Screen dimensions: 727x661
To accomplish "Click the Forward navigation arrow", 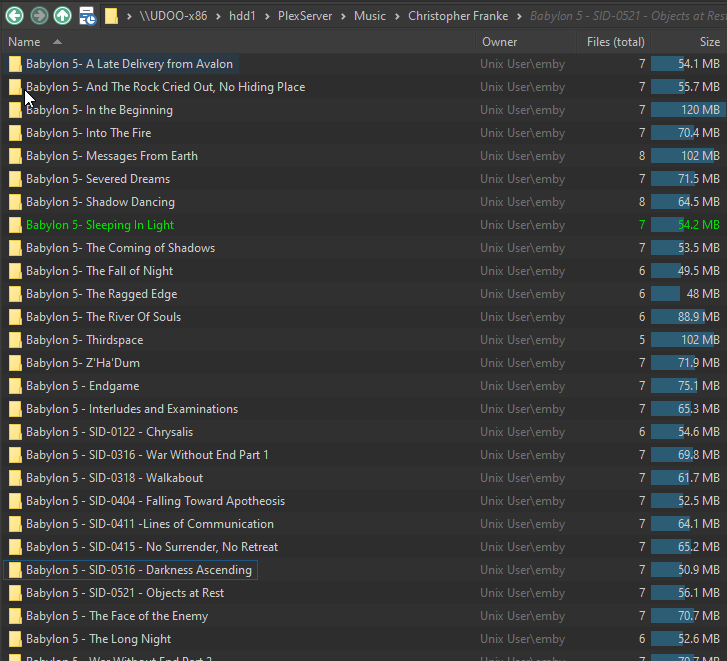I will (x=39, y=16).
